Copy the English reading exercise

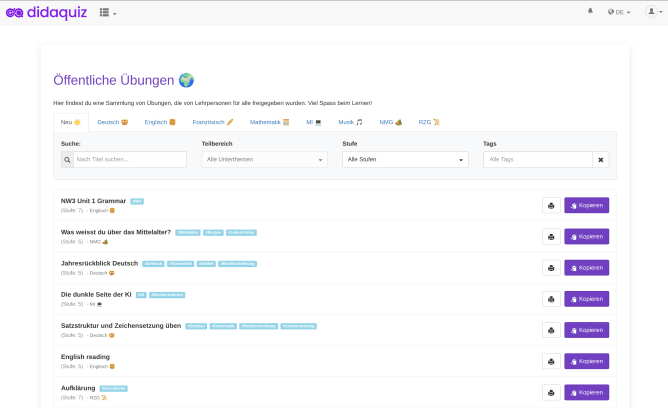(x=587, y=362)
